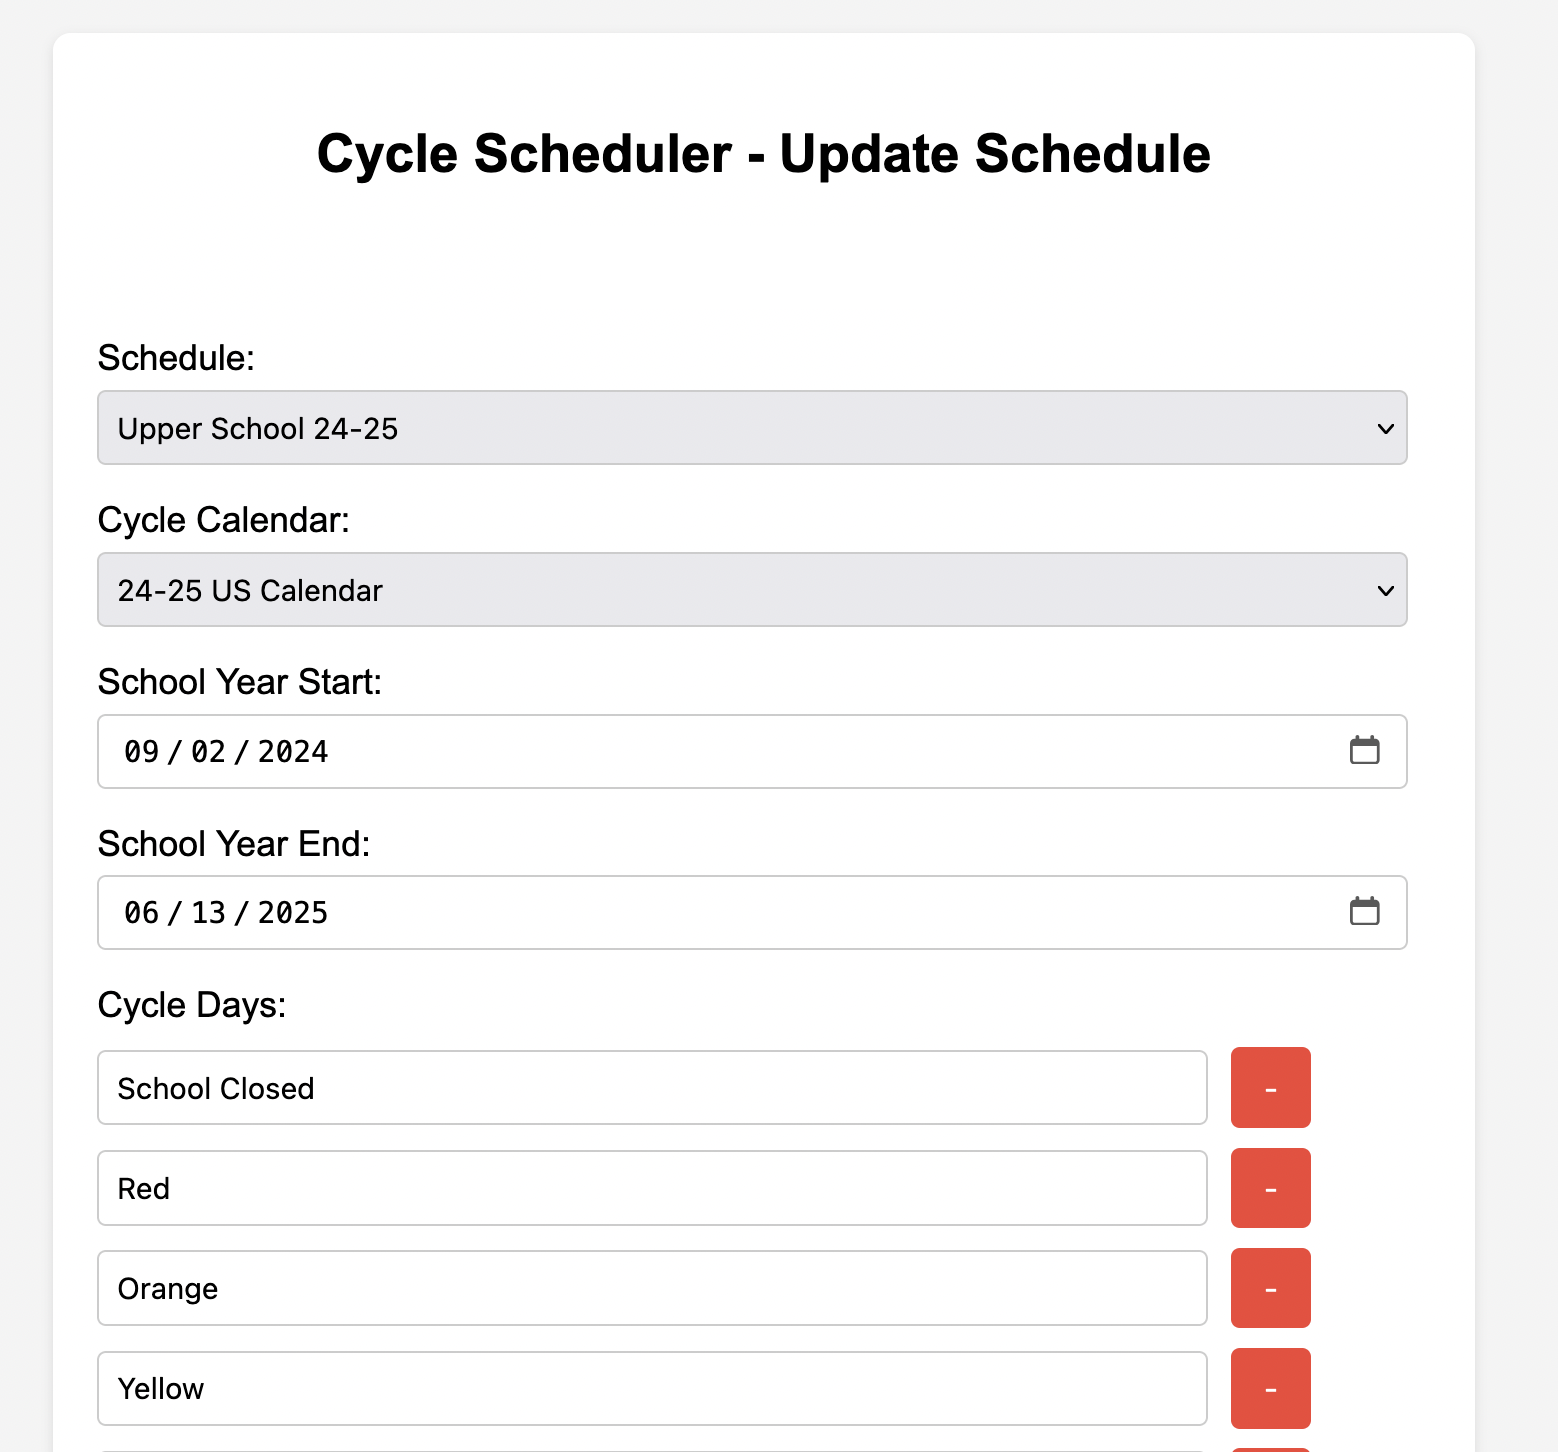Viewport: 1558px width, 1452px height.
Task: Focus the School Closed text field
Action: tap(652, 1088)
